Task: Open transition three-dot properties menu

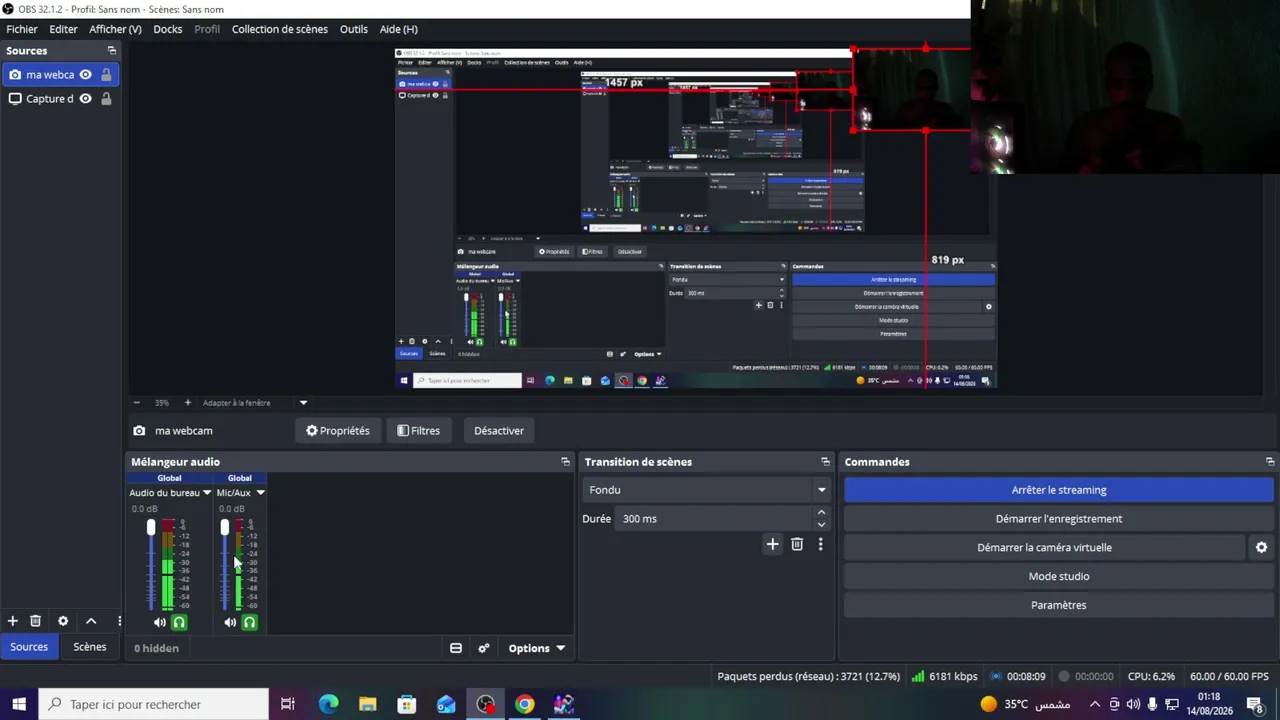Action: (820, 544)
